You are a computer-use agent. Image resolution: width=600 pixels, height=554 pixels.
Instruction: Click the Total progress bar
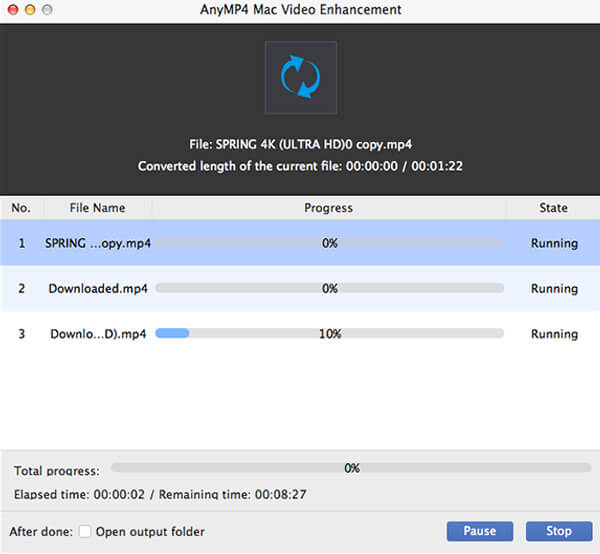351,467
